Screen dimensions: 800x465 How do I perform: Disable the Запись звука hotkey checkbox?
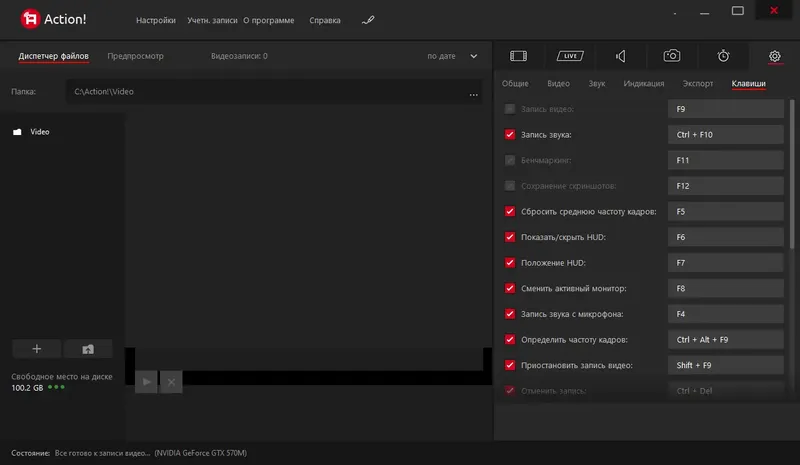click(510, 134)
